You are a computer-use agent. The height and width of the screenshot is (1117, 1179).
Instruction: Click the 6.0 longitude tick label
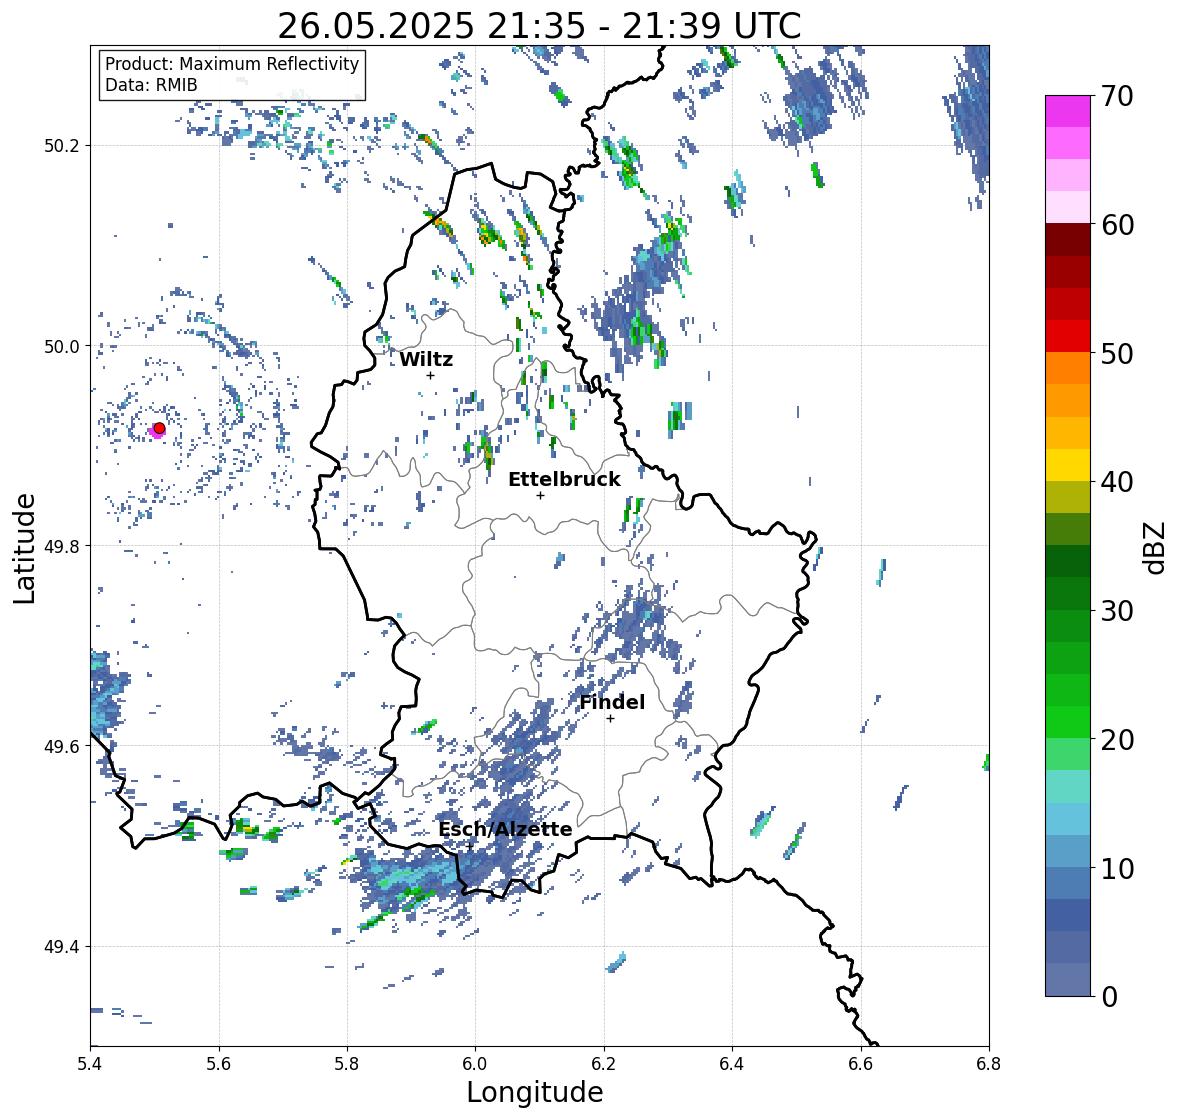[475, 1064]
